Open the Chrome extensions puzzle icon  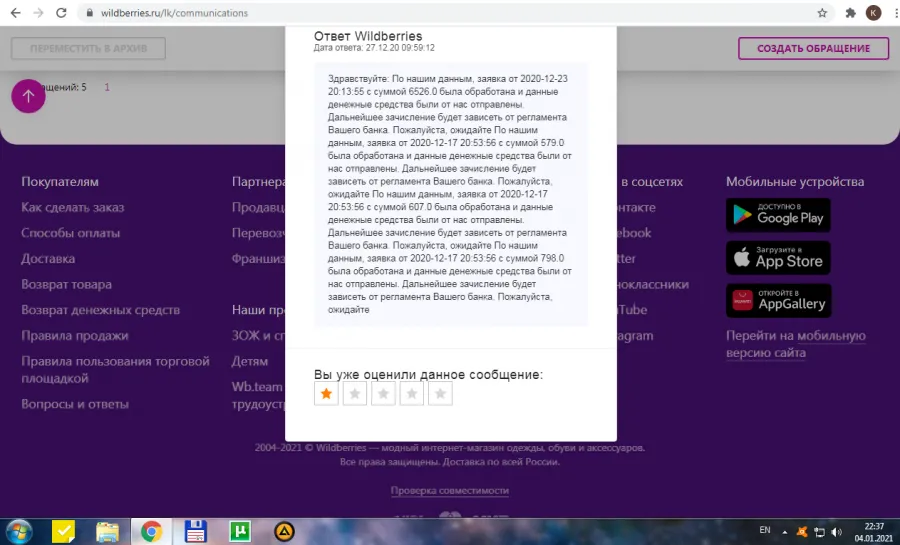point(851,13)
